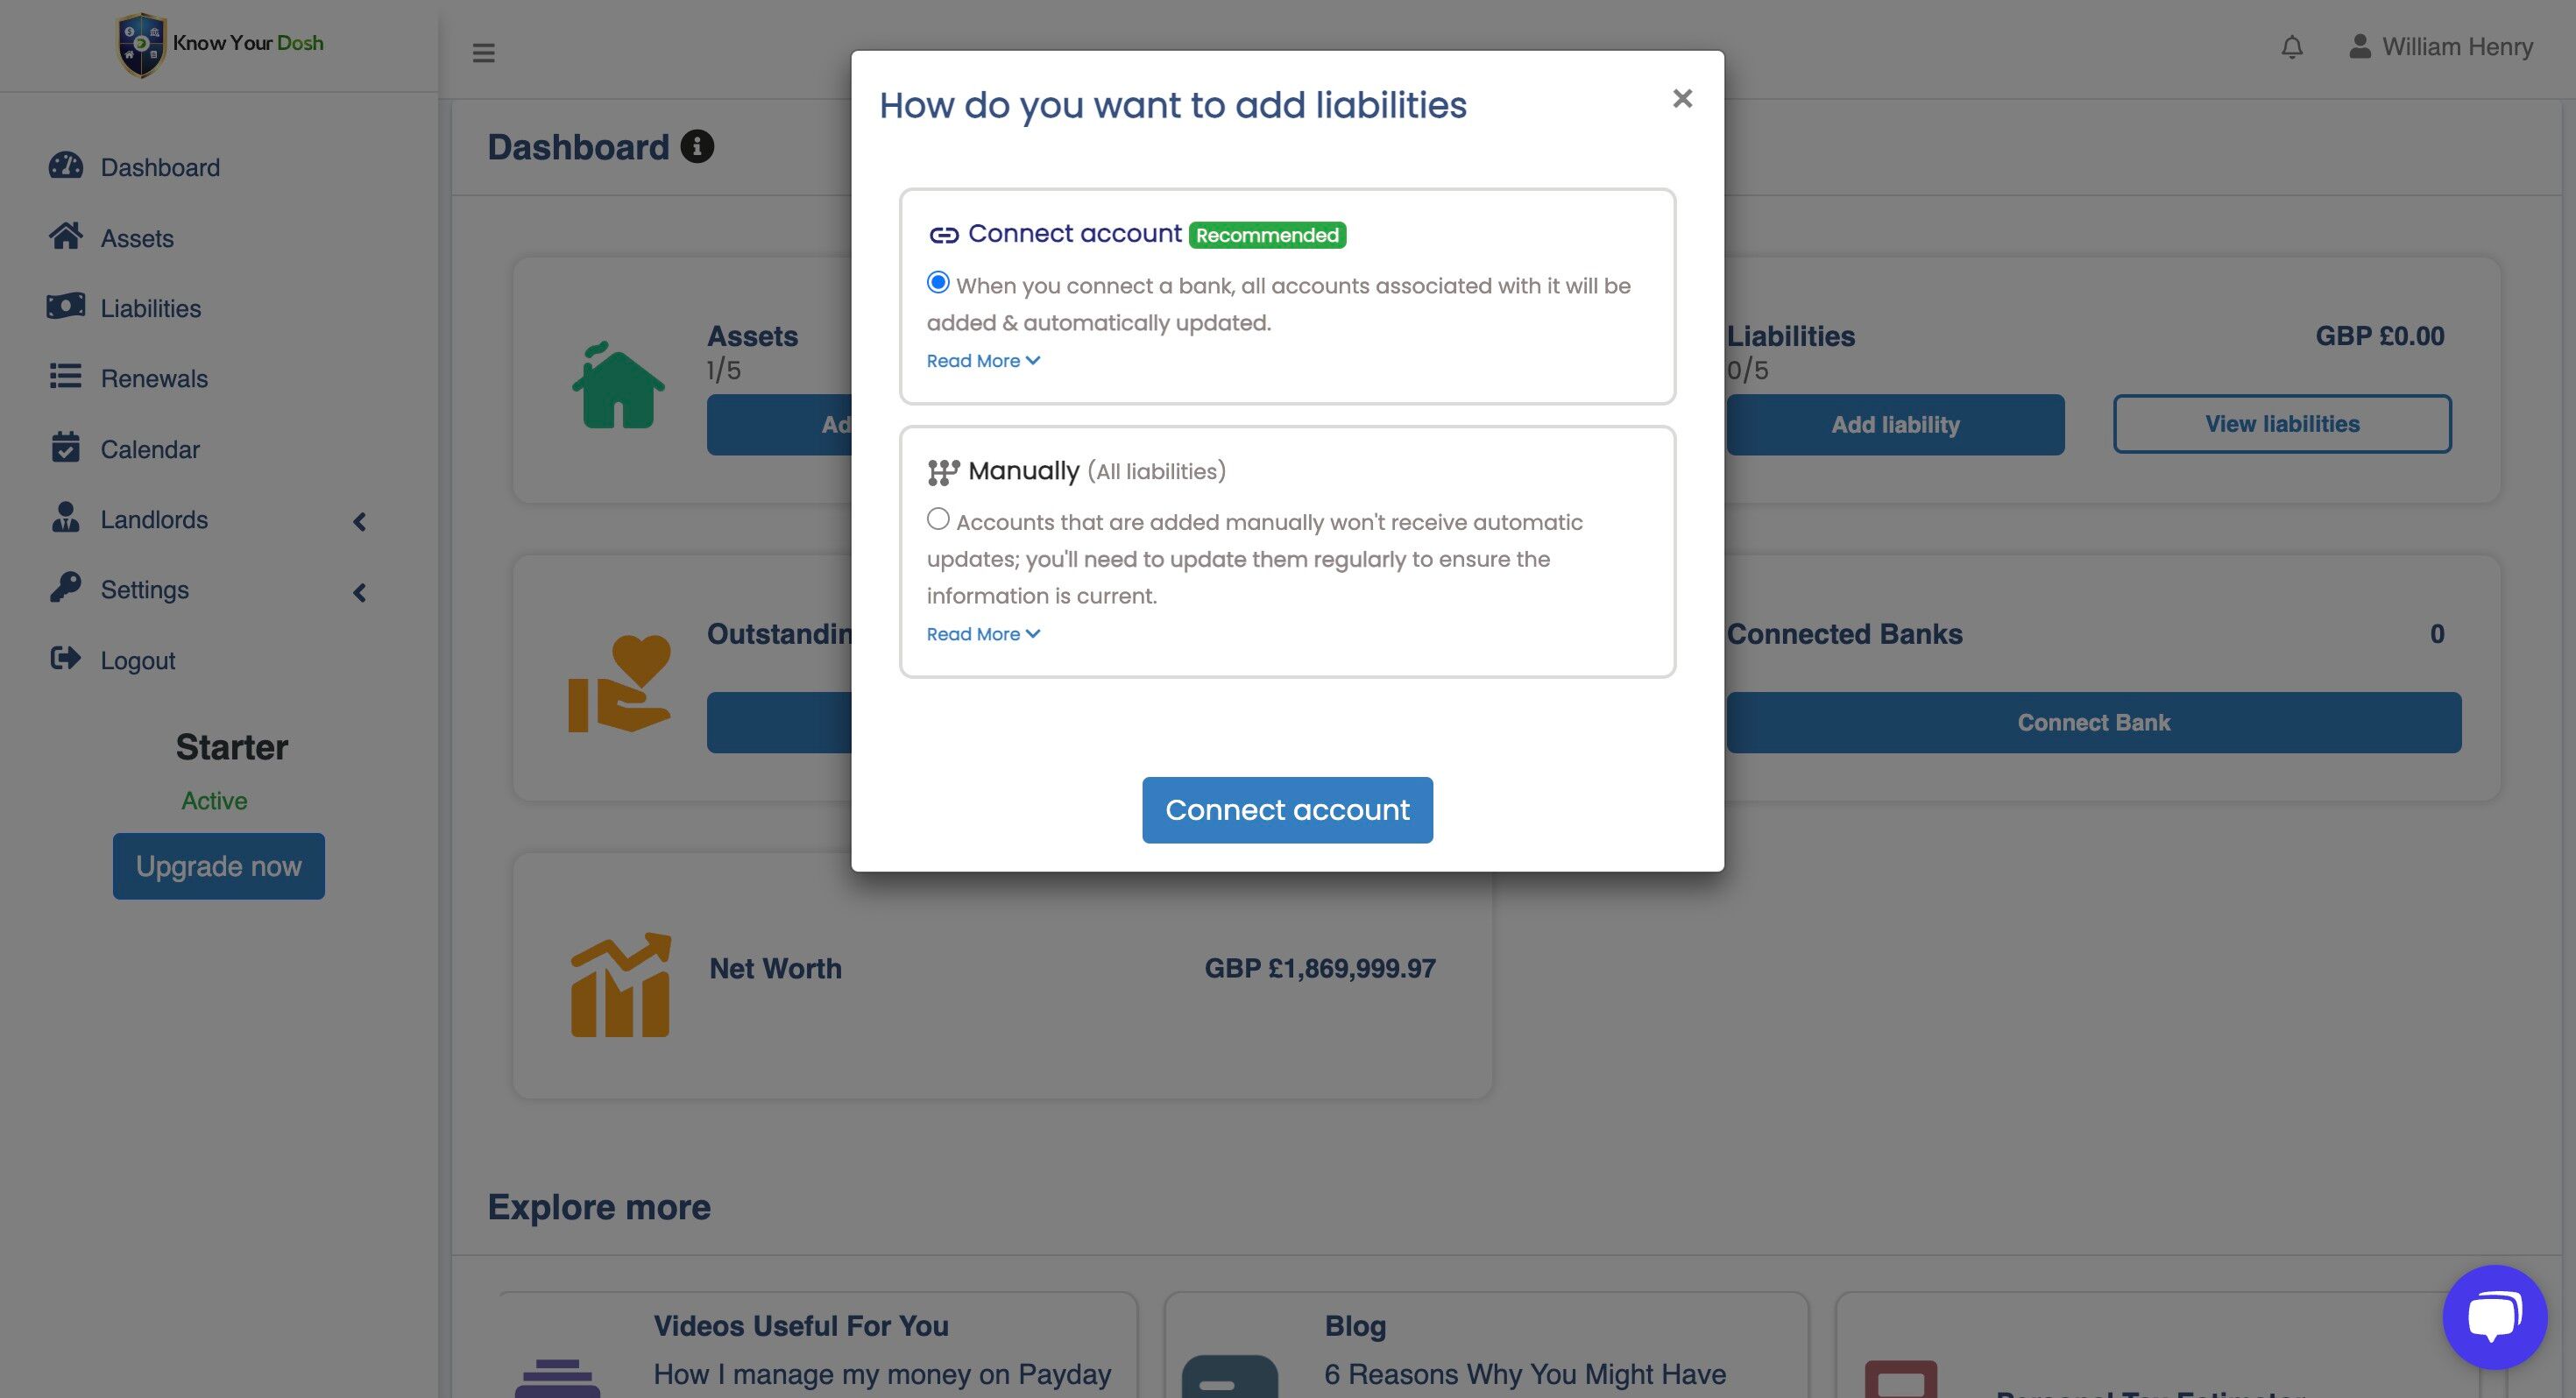Image resolution: width=2576 pixels, height=1398 pixels.
Task: Expand Read More under Connect account
Action: tap(983, 361)
